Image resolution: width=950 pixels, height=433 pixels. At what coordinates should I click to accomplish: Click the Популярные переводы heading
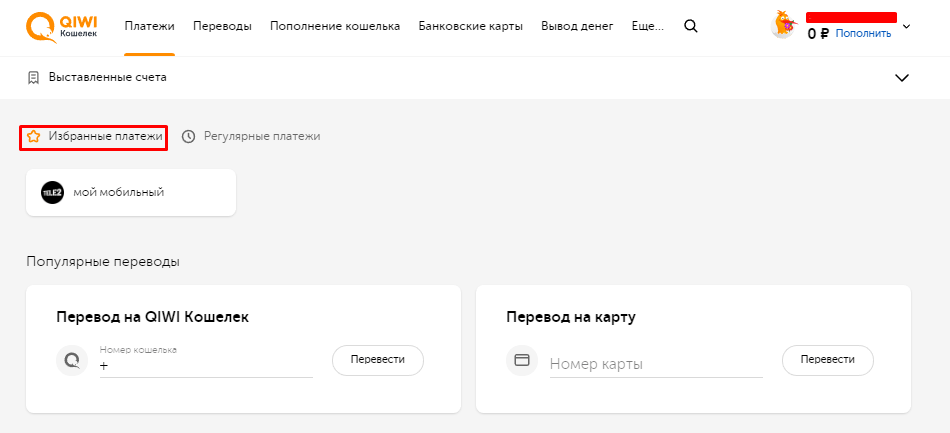103,262
